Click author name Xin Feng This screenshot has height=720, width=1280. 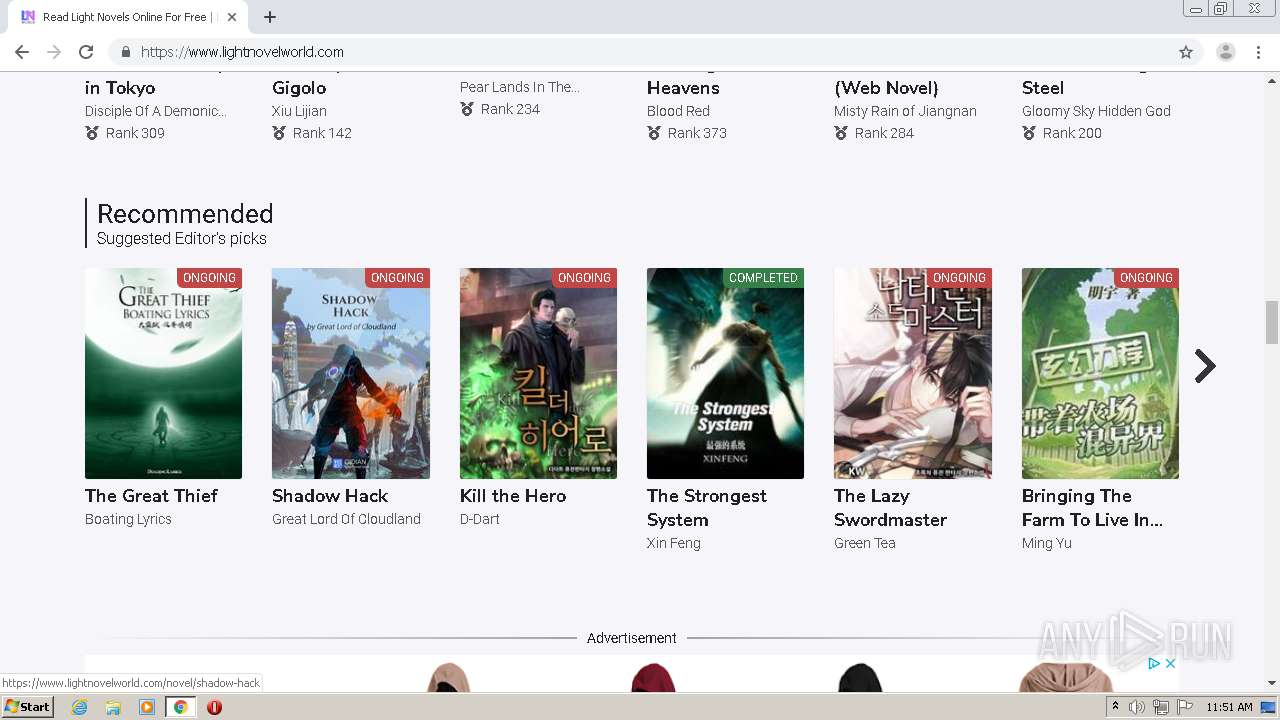point(674,543)
